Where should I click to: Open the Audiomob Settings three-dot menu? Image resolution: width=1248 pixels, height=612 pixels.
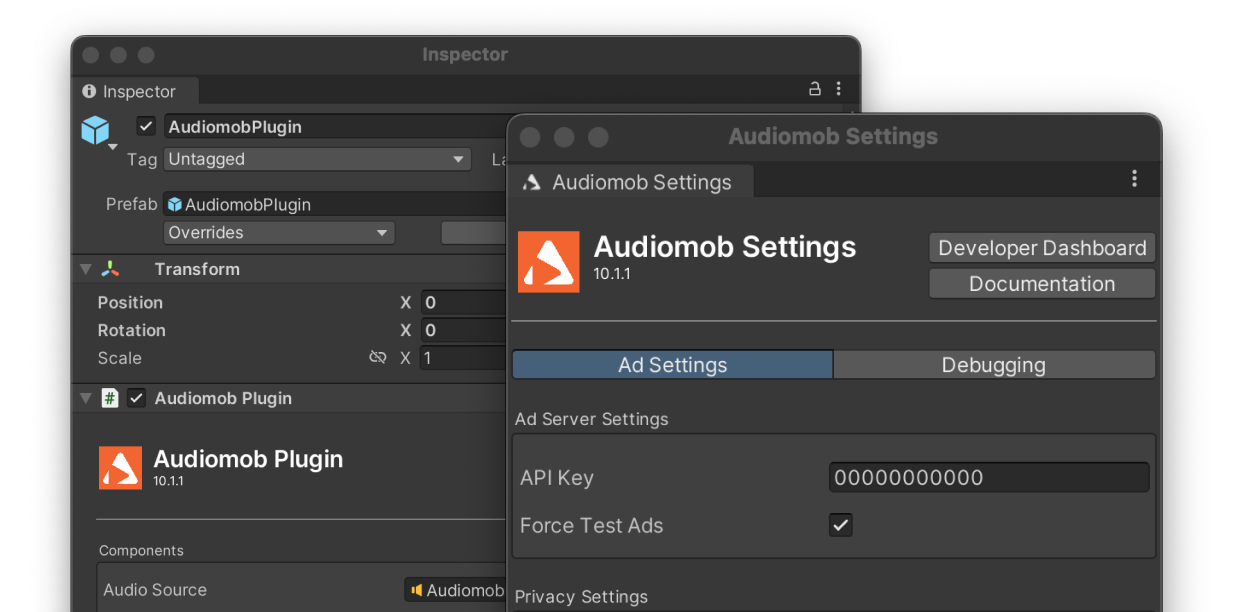[x=1134, y=179]
